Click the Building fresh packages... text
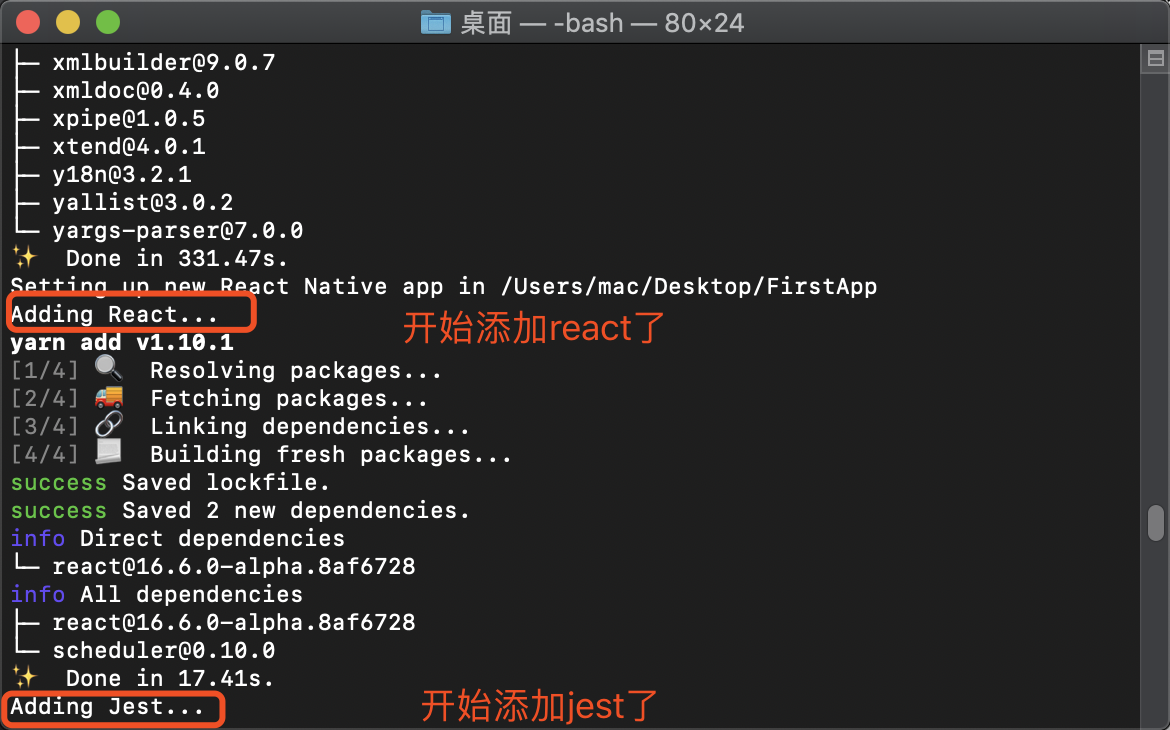The image size is (1170, 730). pos(331,455)
